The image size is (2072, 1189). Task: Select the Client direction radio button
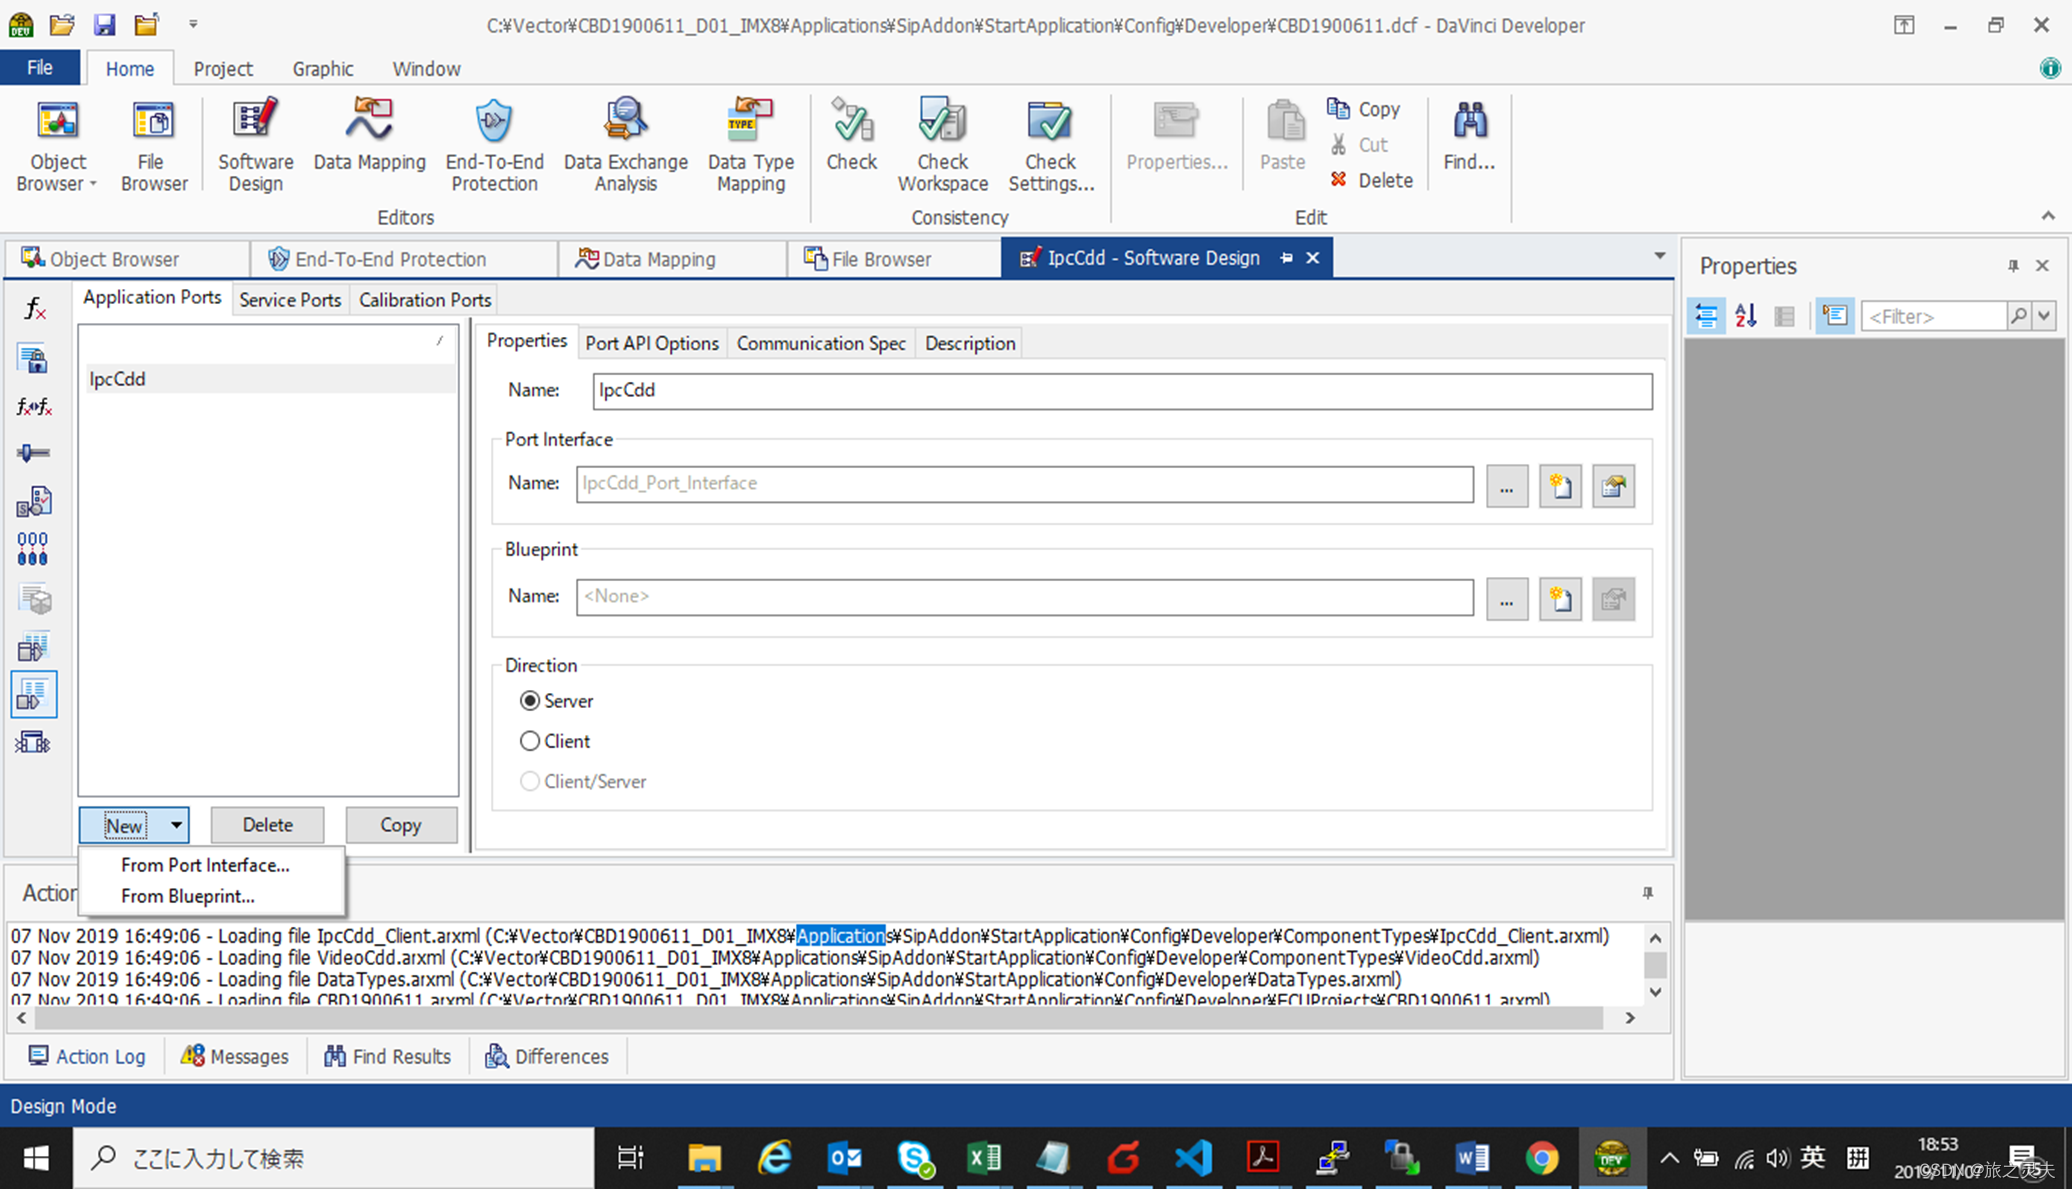530,741
